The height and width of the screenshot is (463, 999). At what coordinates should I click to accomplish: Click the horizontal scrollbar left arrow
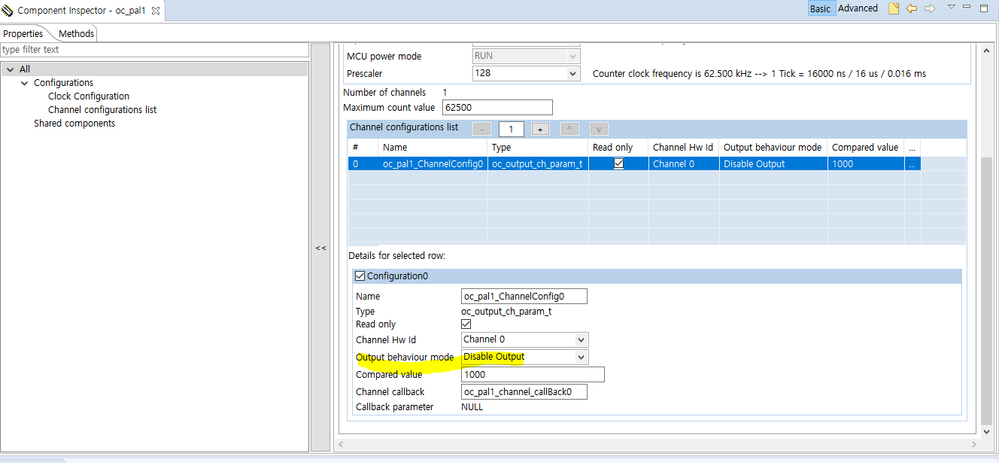(341, 443)
